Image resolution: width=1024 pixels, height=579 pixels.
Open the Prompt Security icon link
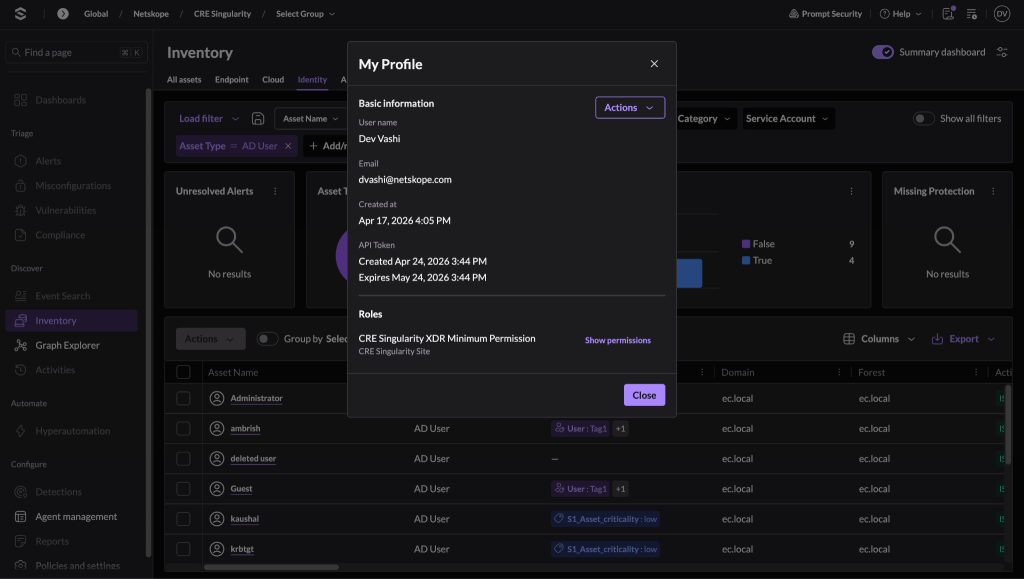(825, 14)
